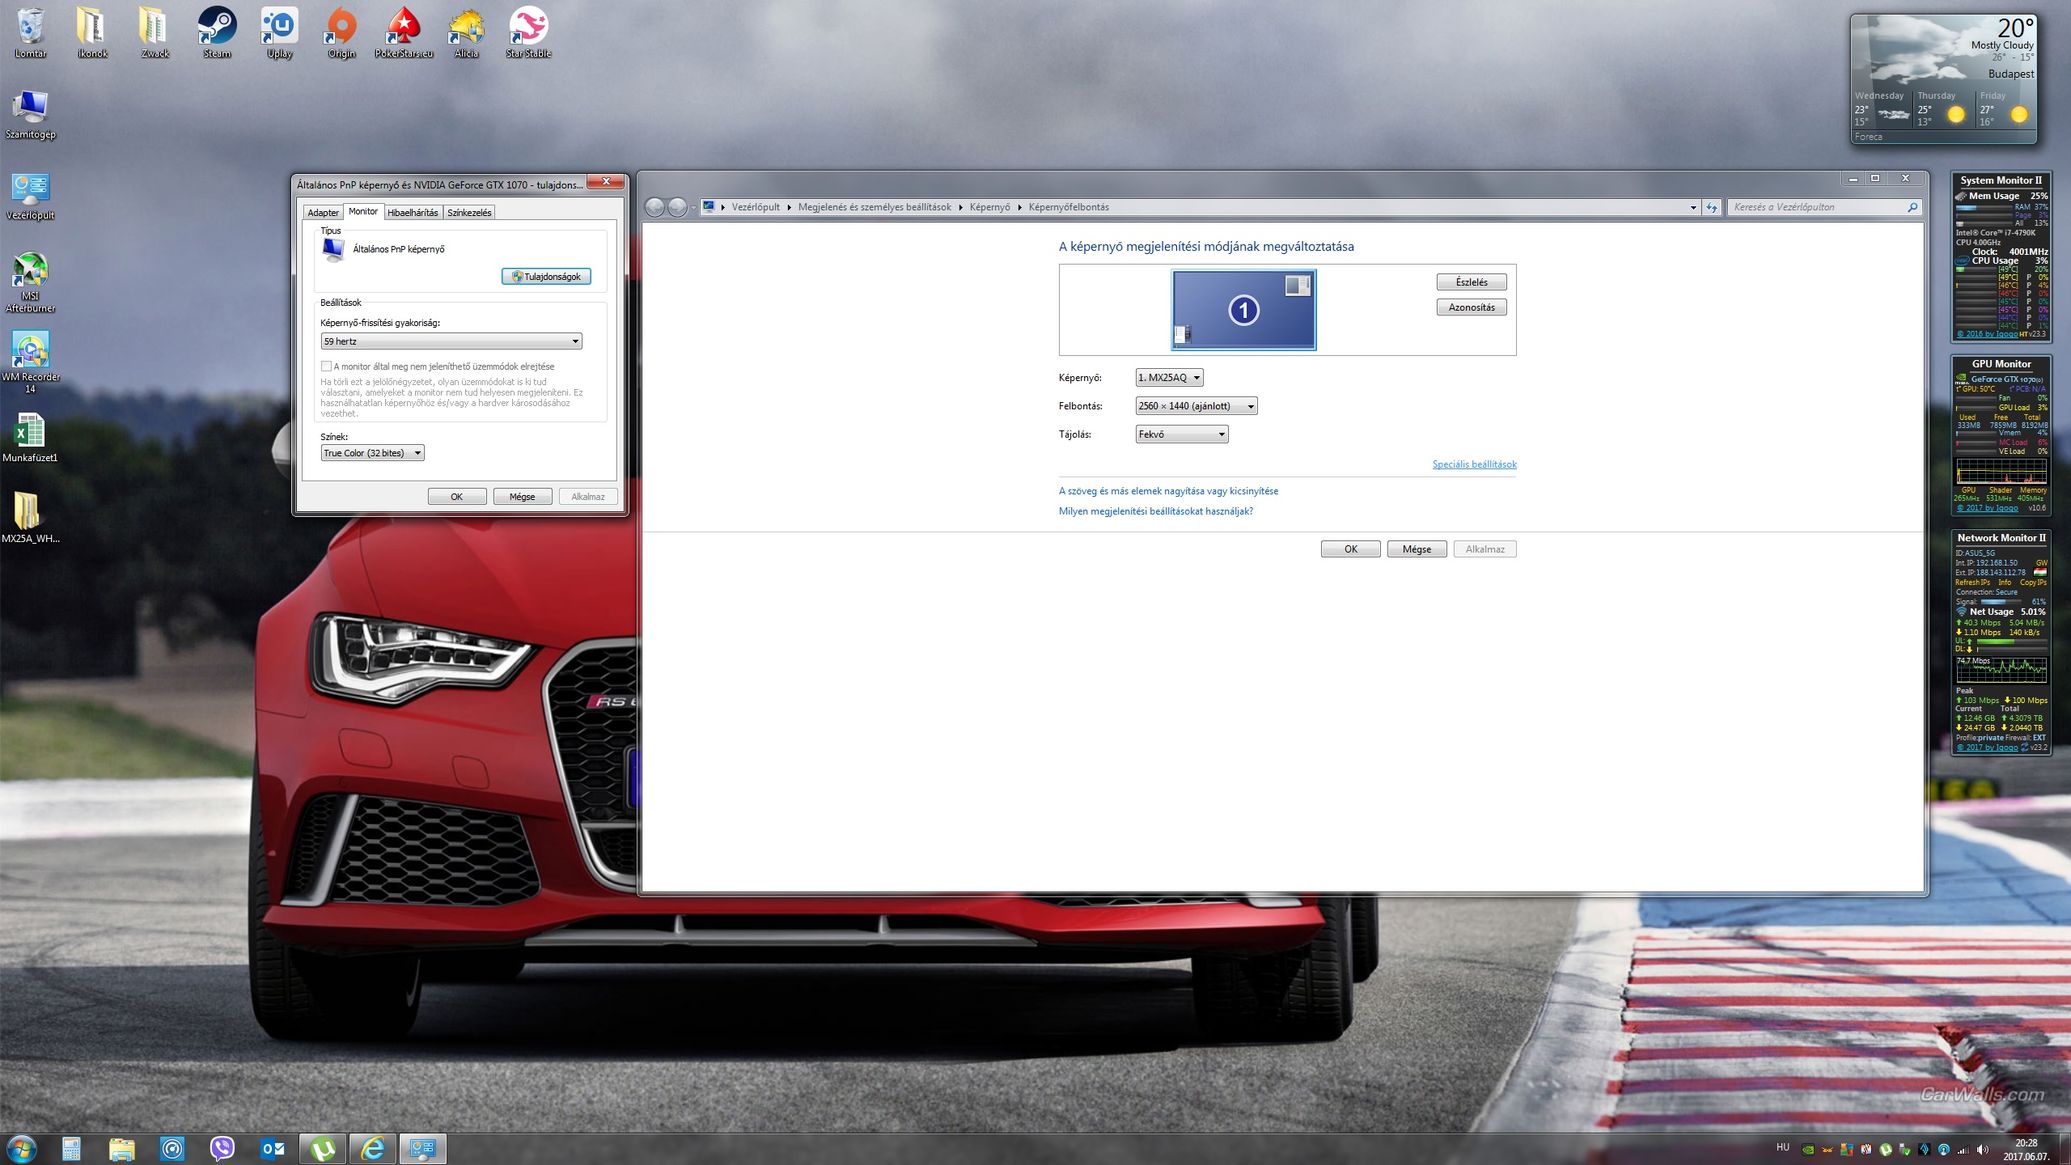Click Megjelenés és személyes beállítások breadcrumb
The image size is (2071, 1165).
pos(875,207)
